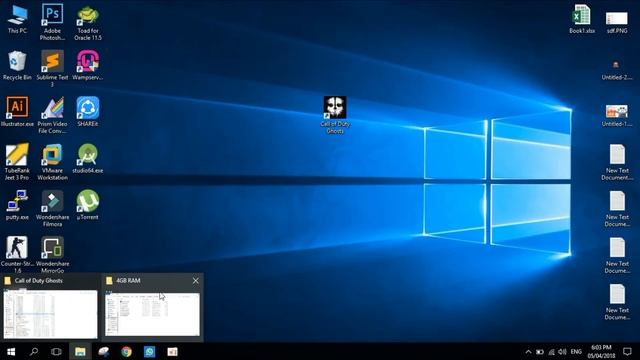Open battery status in system tray
640x360 pixels.
[x=540, y=352]
